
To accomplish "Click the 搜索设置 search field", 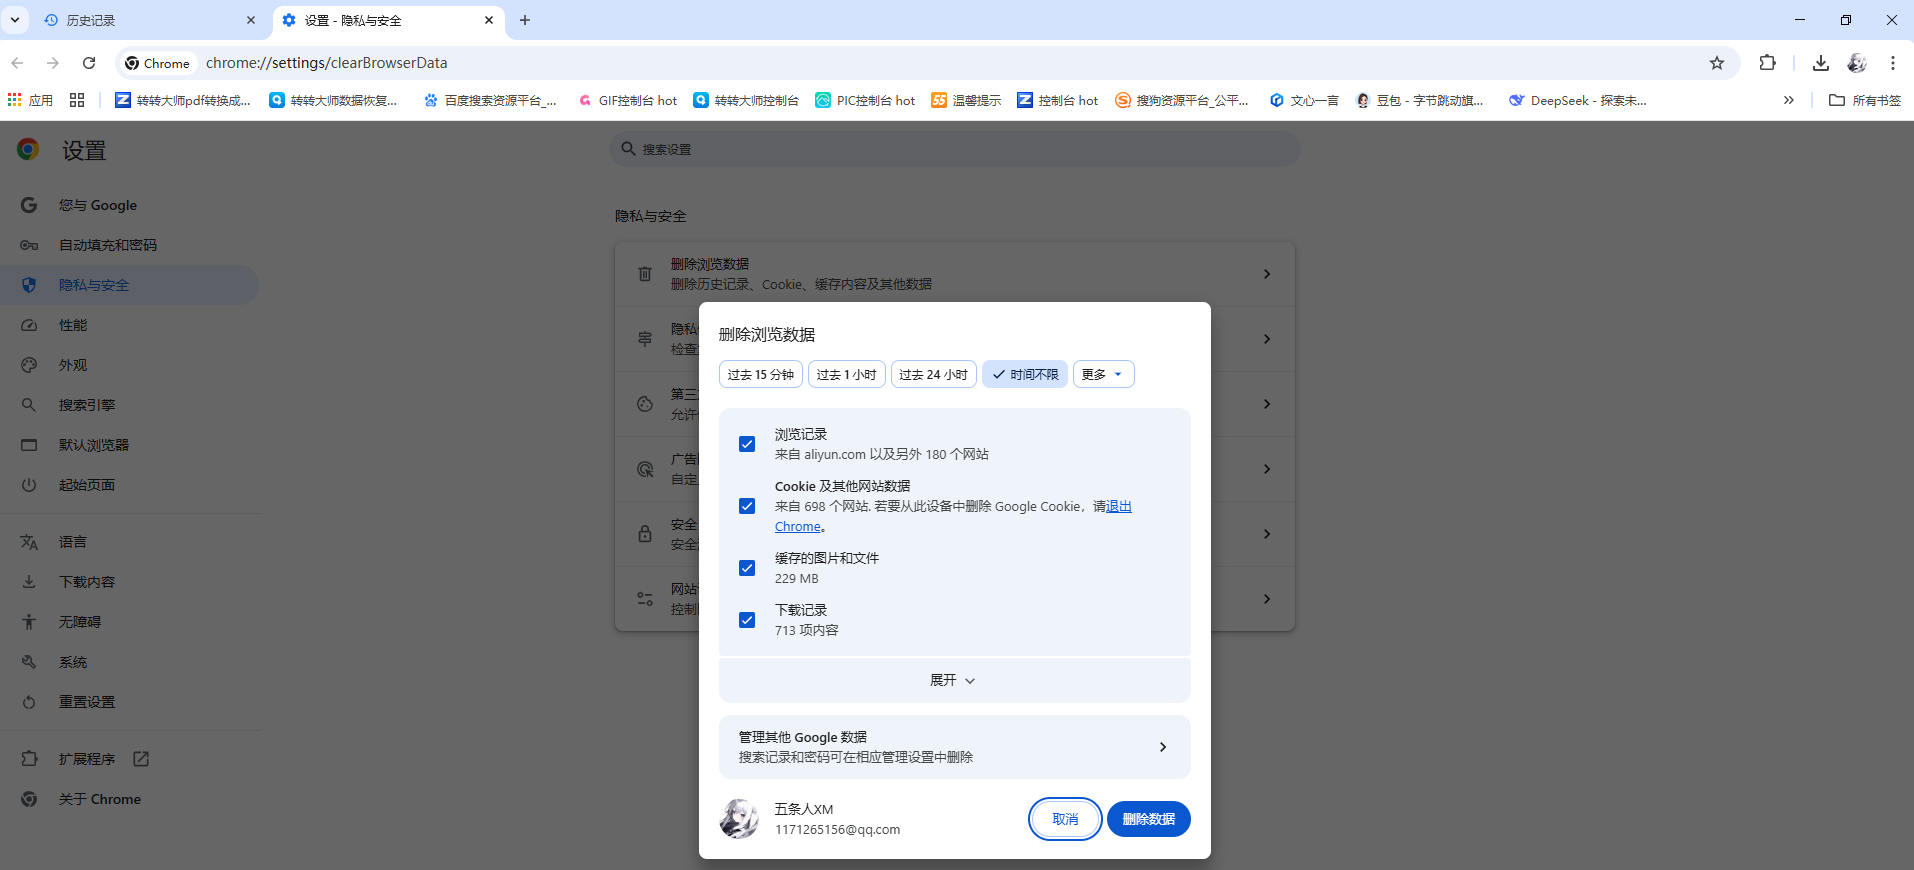I will tap(955, 149).
